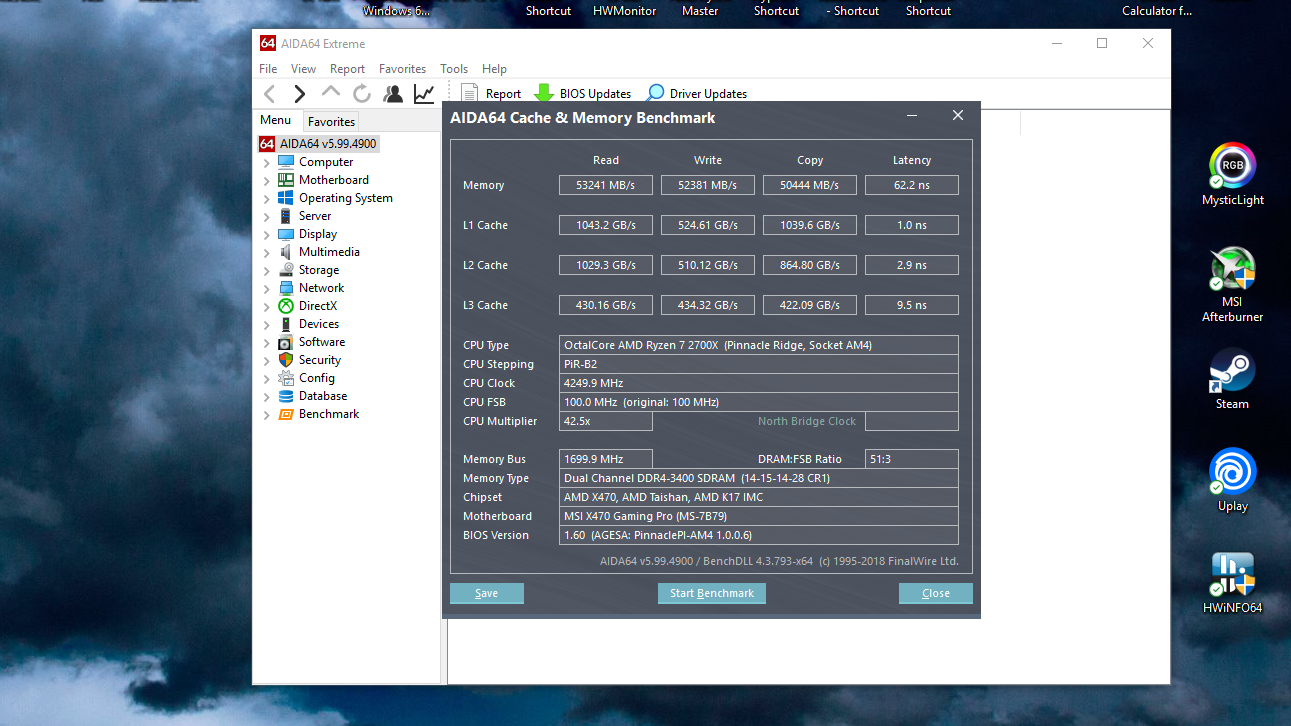Select the Network icon in tree
Image resolution: width=1291 pixels, height=726 pixels.
pyautogui.click(x=286, y=288)
